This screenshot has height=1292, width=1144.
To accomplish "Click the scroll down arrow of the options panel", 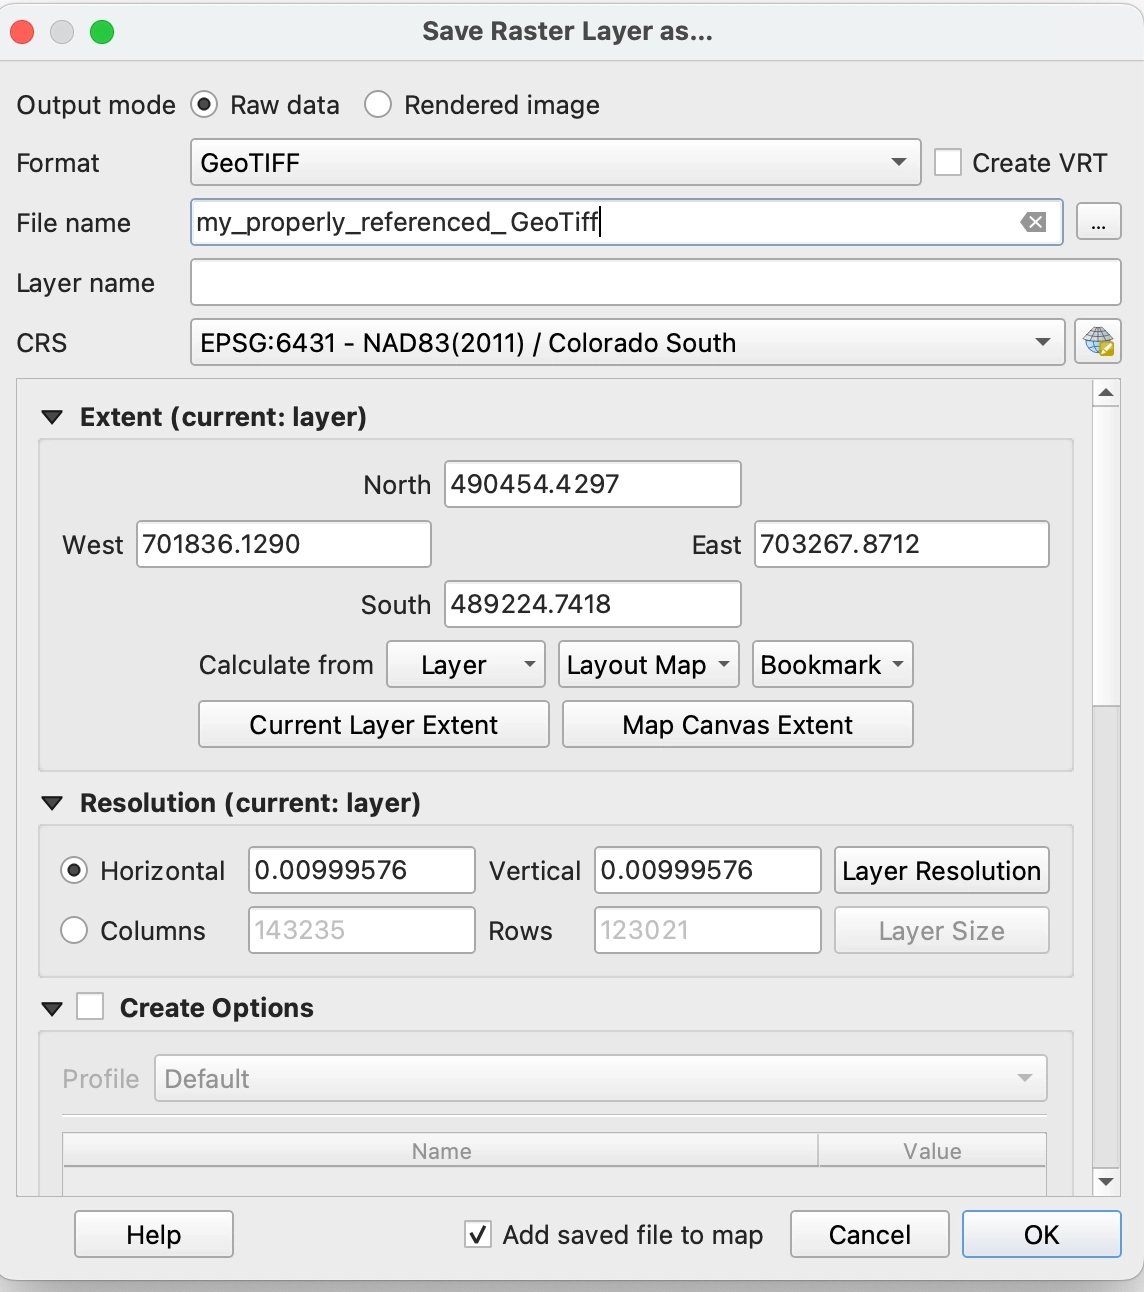I will (1106, 1181).
